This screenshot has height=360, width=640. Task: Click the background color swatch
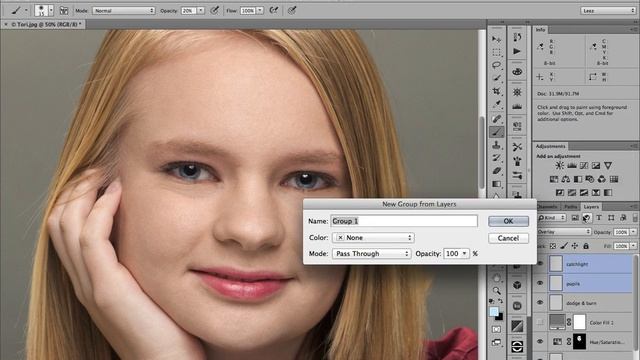click(500, 316)
